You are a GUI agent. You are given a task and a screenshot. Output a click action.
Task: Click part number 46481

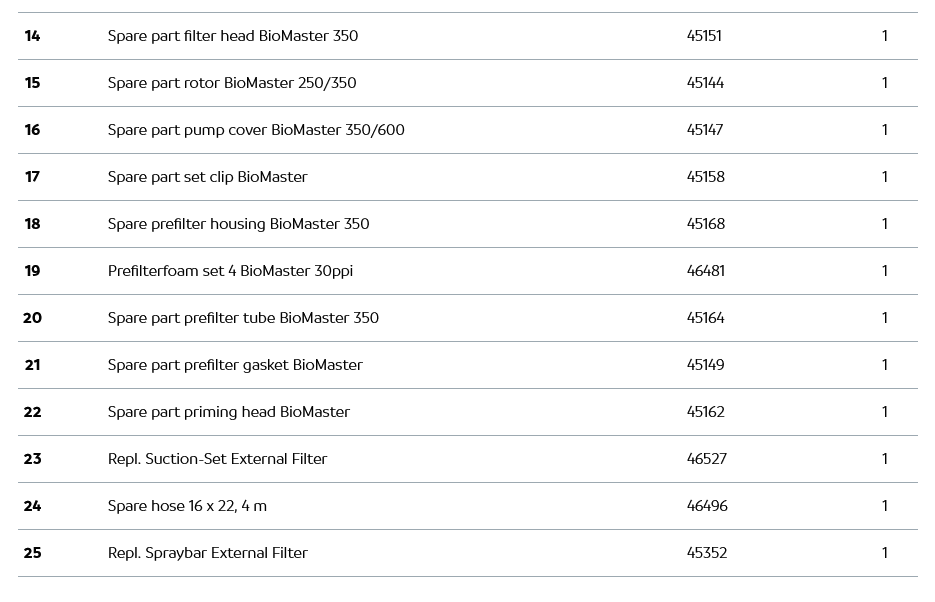706,271
